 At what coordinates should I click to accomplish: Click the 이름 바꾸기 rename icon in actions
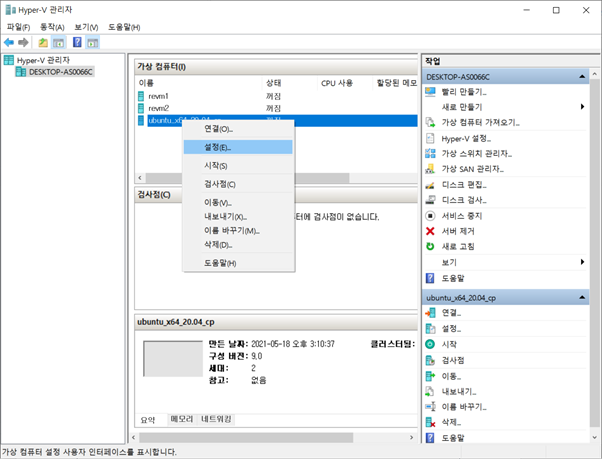[x=430, y=406]
